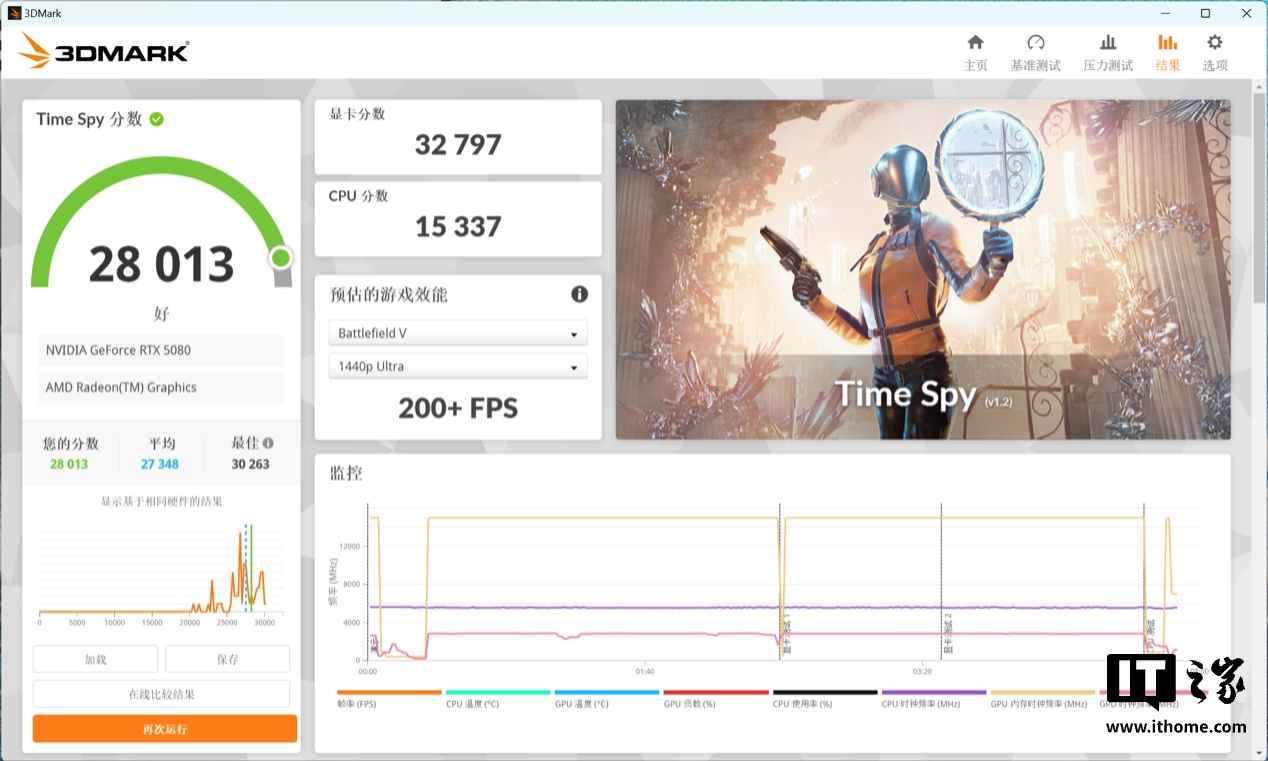The width and height of the screenshot is (1268, 761).
Task: Open 压力测试 stress test icon
Action: (1107, 43)
